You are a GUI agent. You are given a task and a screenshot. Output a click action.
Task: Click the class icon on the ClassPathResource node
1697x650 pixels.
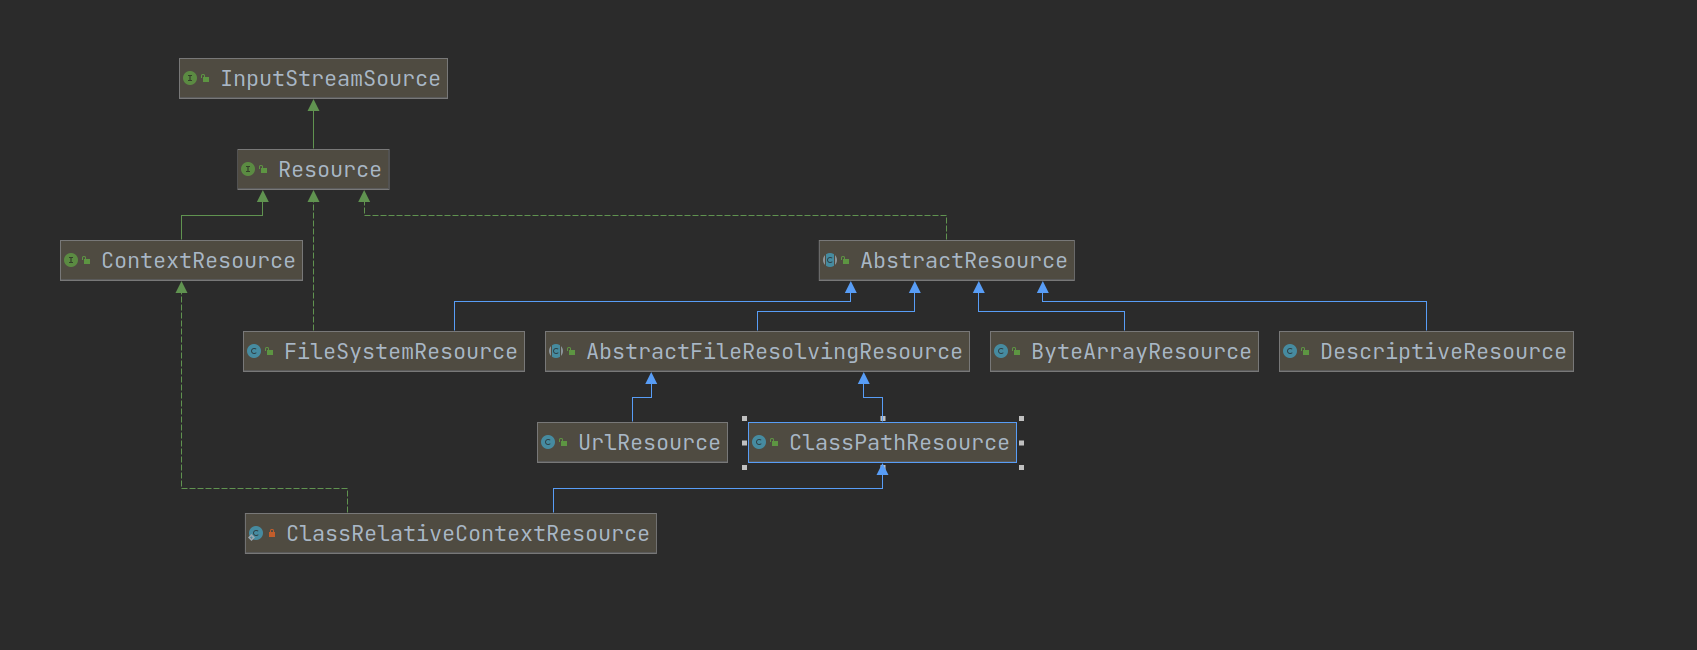coord(759,442)
